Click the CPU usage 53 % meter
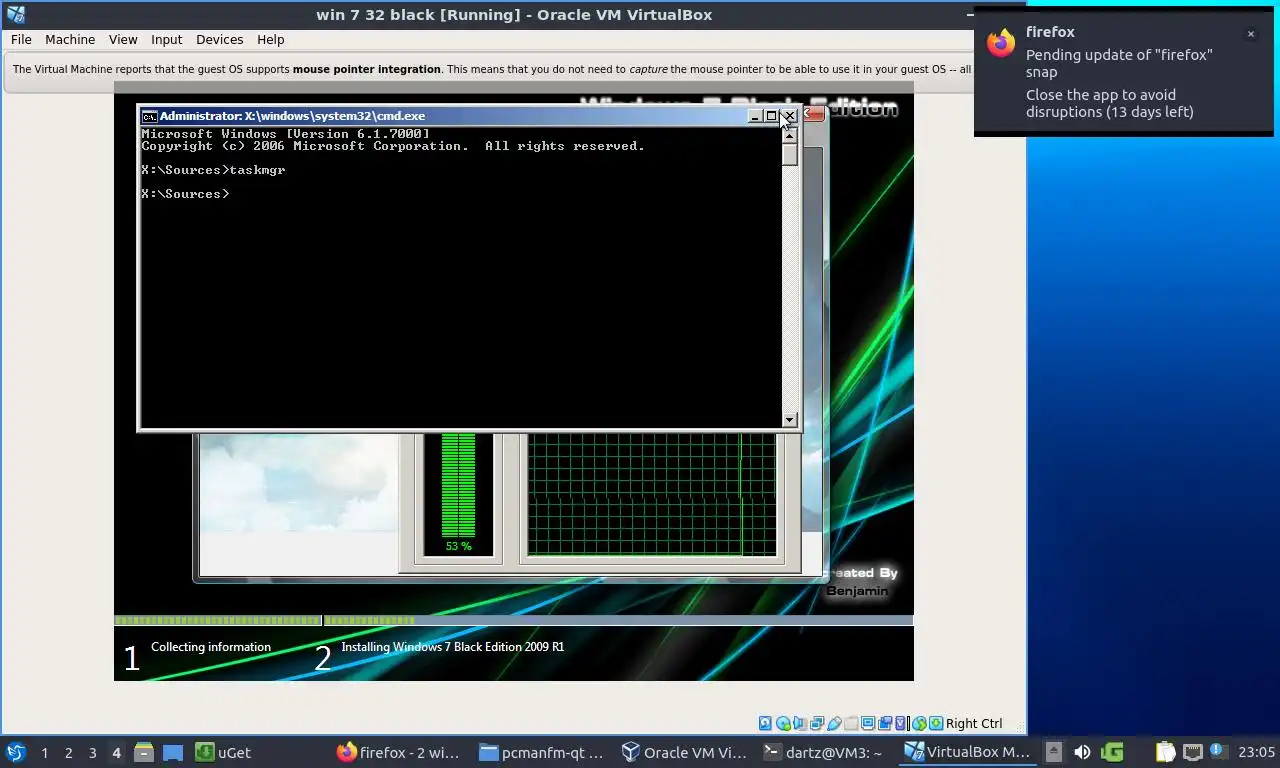1280x768 pixels. coord(459,494)
